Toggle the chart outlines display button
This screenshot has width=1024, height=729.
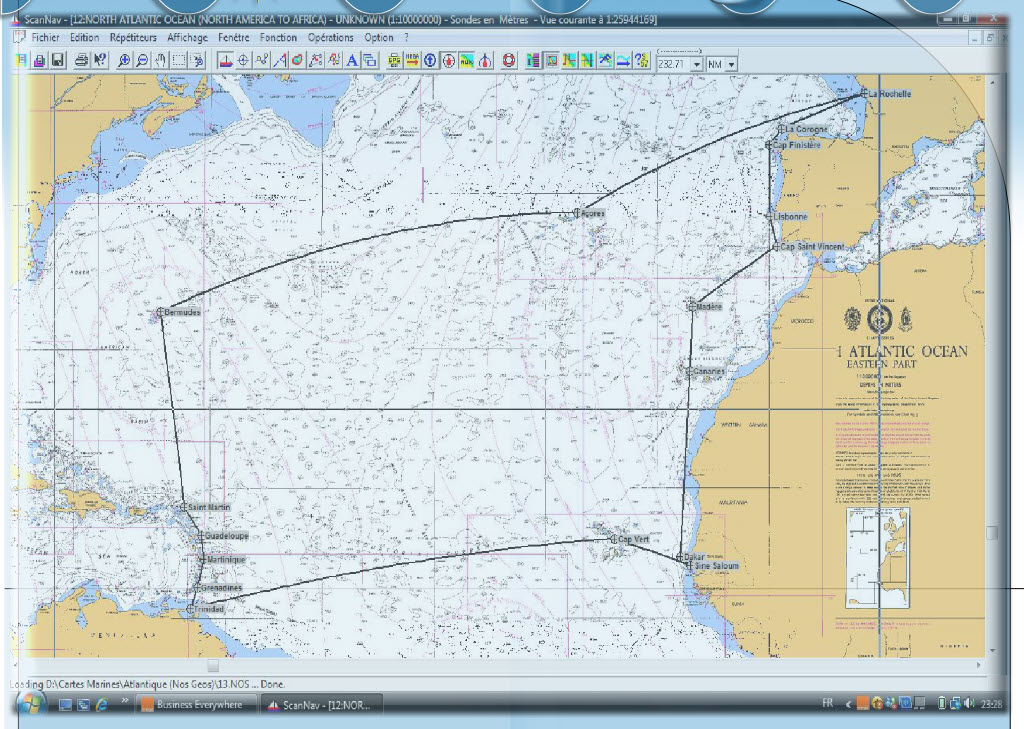click(x=550, y=60)
